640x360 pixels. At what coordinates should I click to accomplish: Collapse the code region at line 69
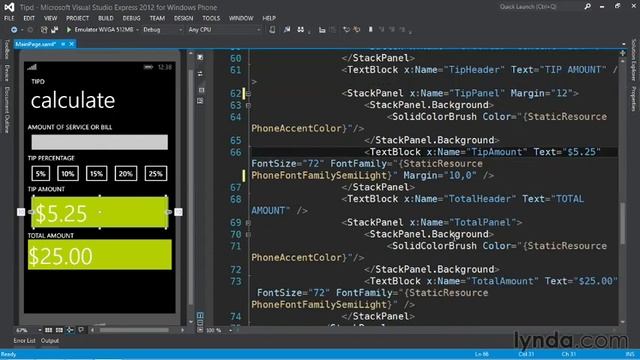click(248, 223)
